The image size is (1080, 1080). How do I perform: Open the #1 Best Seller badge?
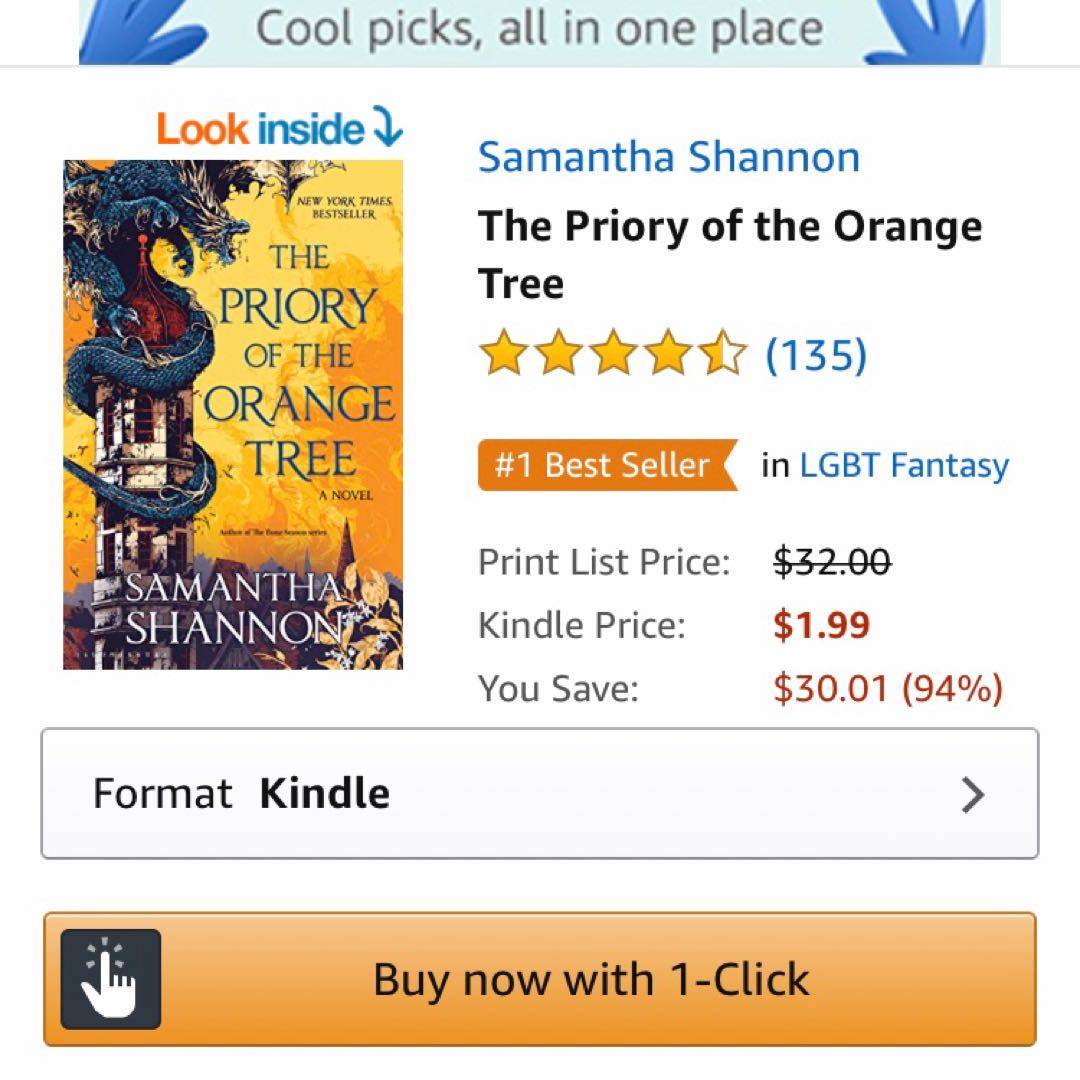click(608, 465)
